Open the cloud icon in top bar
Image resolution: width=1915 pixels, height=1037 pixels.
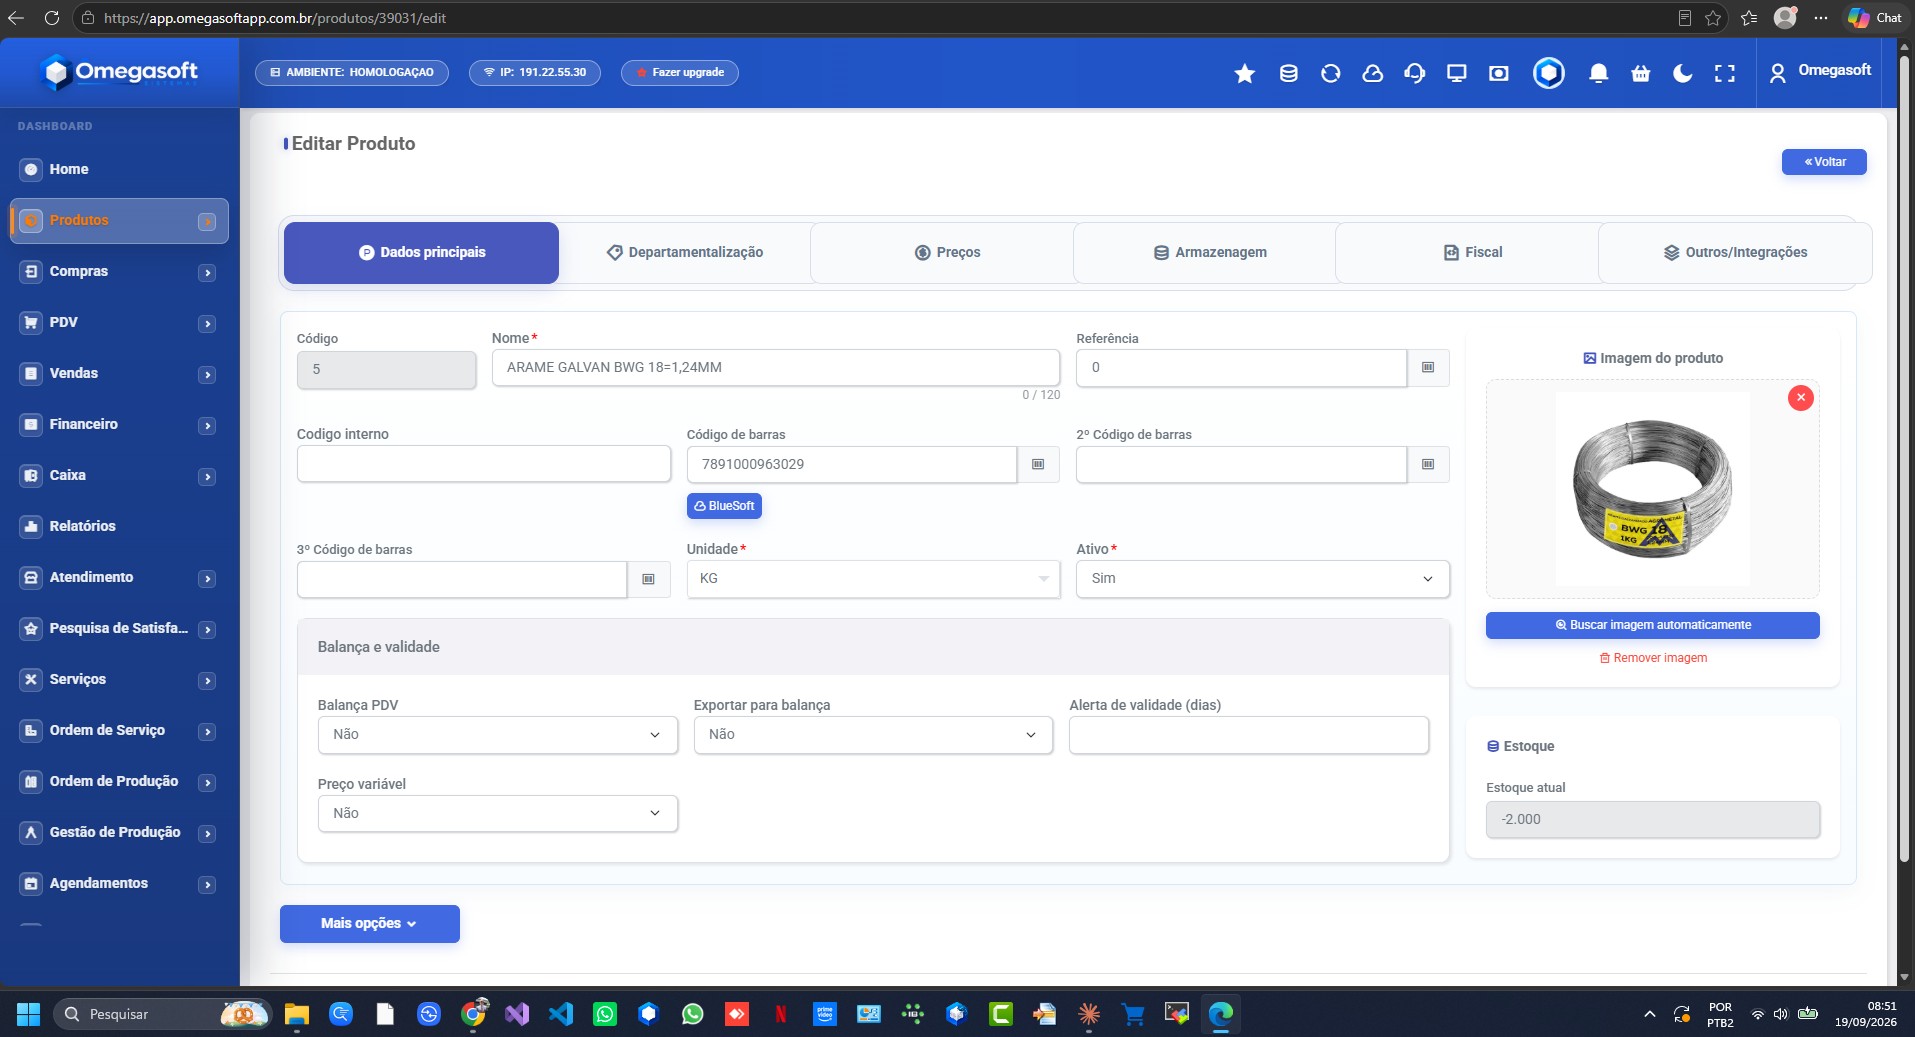[1373, 73]
